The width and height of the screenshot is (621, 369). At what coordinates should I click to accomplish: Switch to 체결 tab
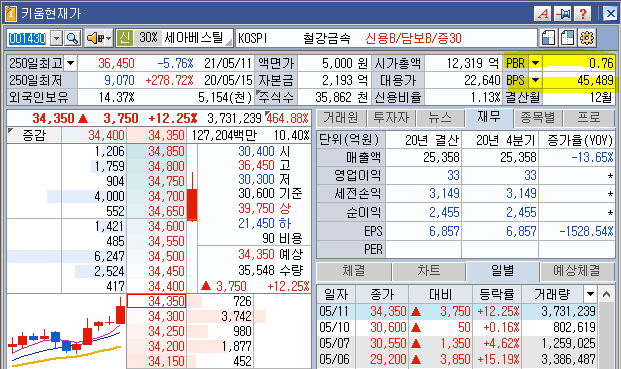pyautogui.click(x=354, y=271)
